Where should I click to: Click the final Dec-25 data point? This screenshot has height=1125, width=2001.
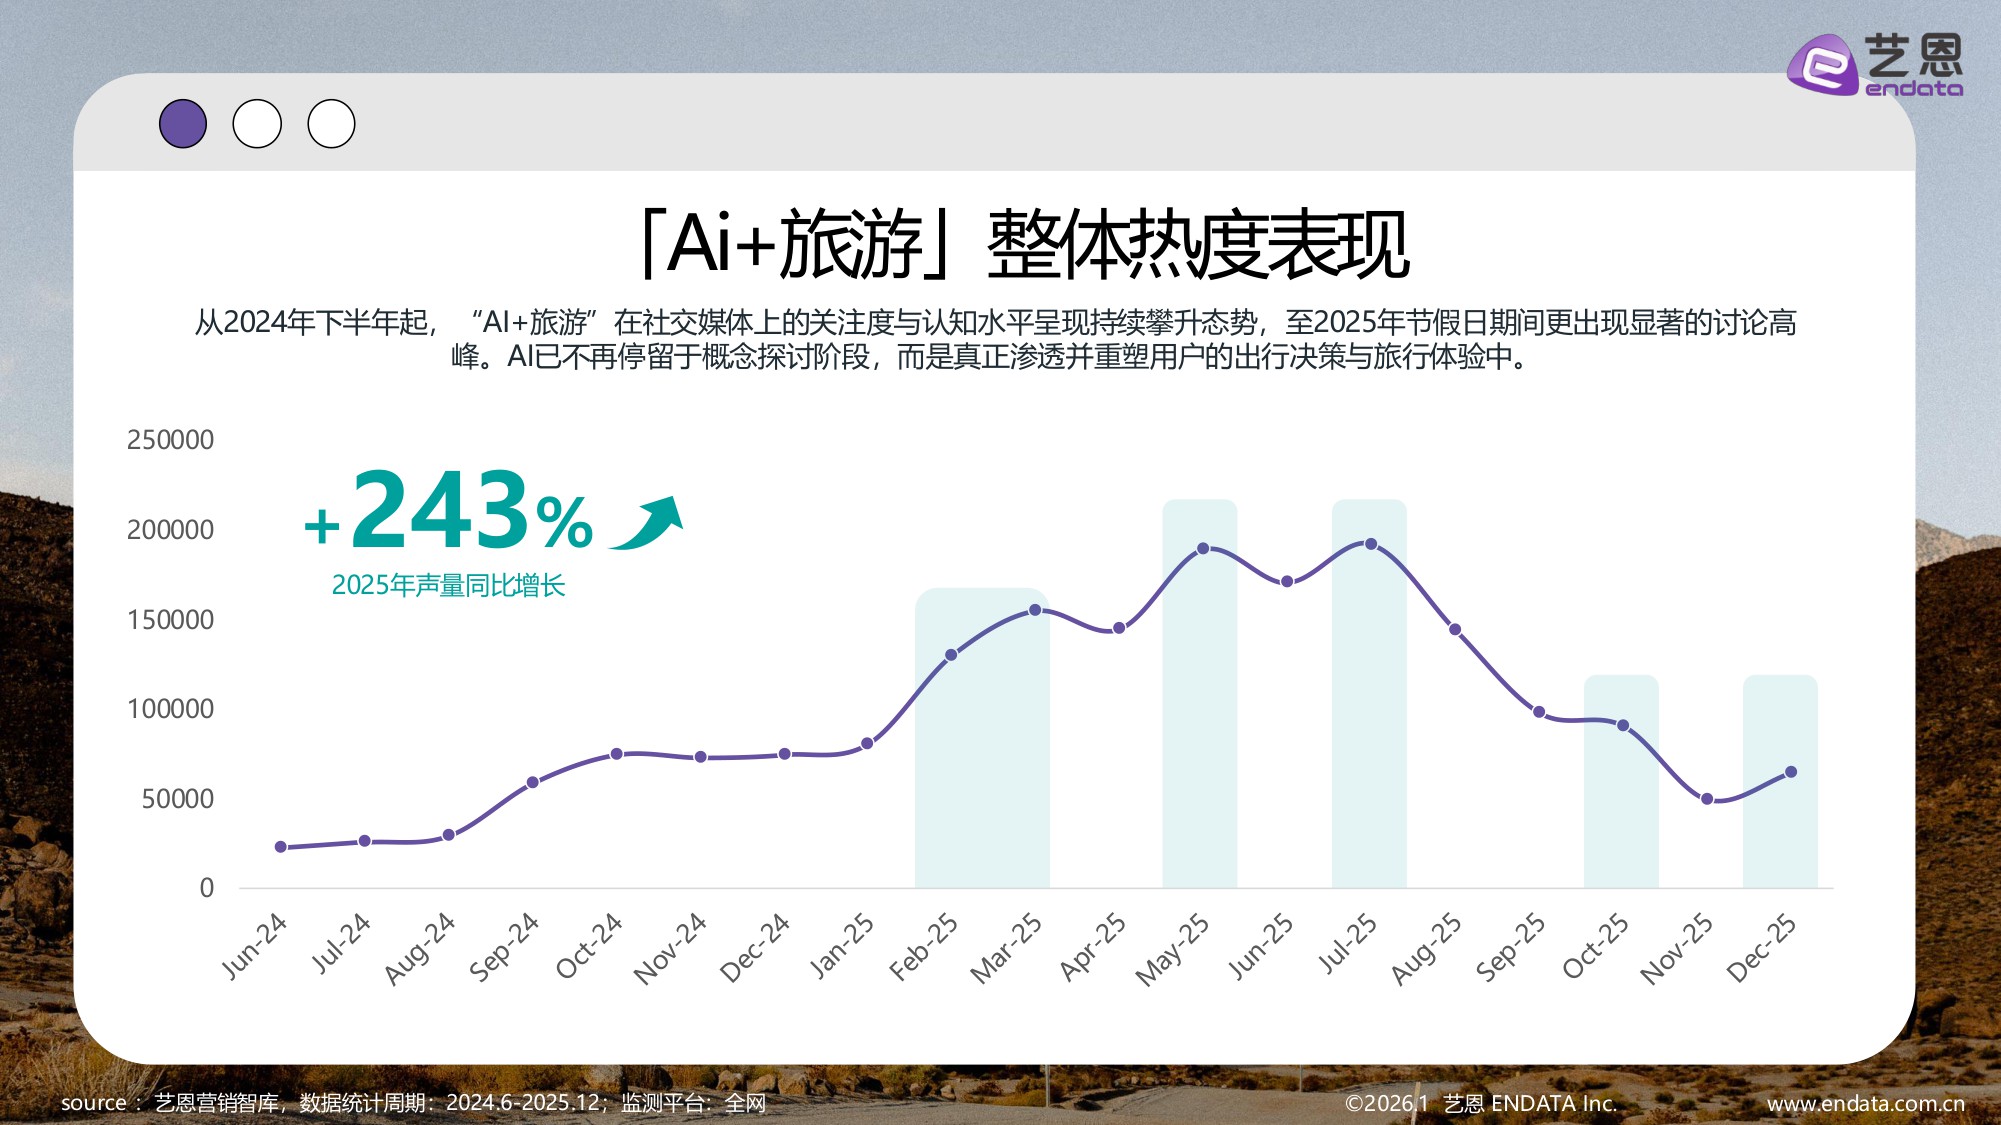(x=1790, y=771)
